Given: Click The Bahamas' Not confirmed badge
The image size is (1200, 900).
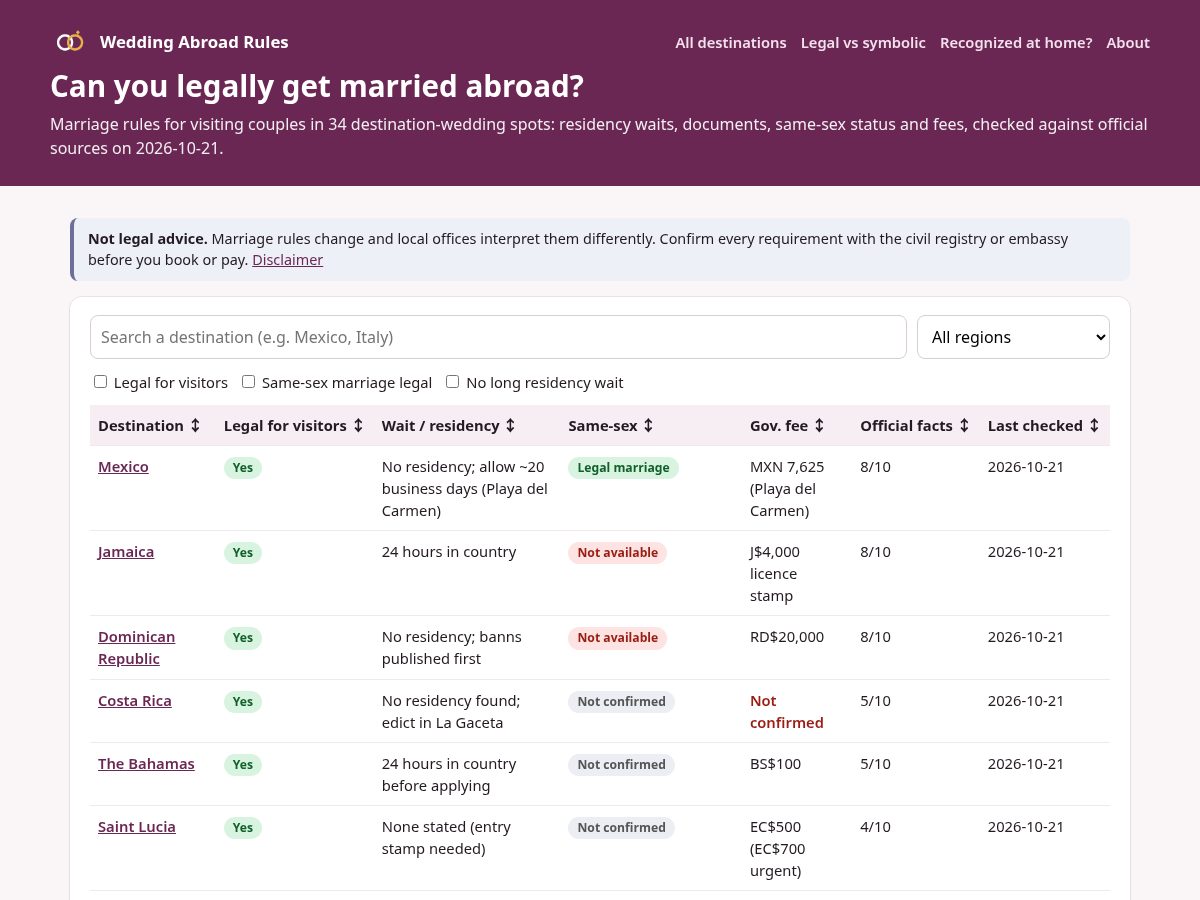Looking at the screenshot, I should tap(621, 765).
